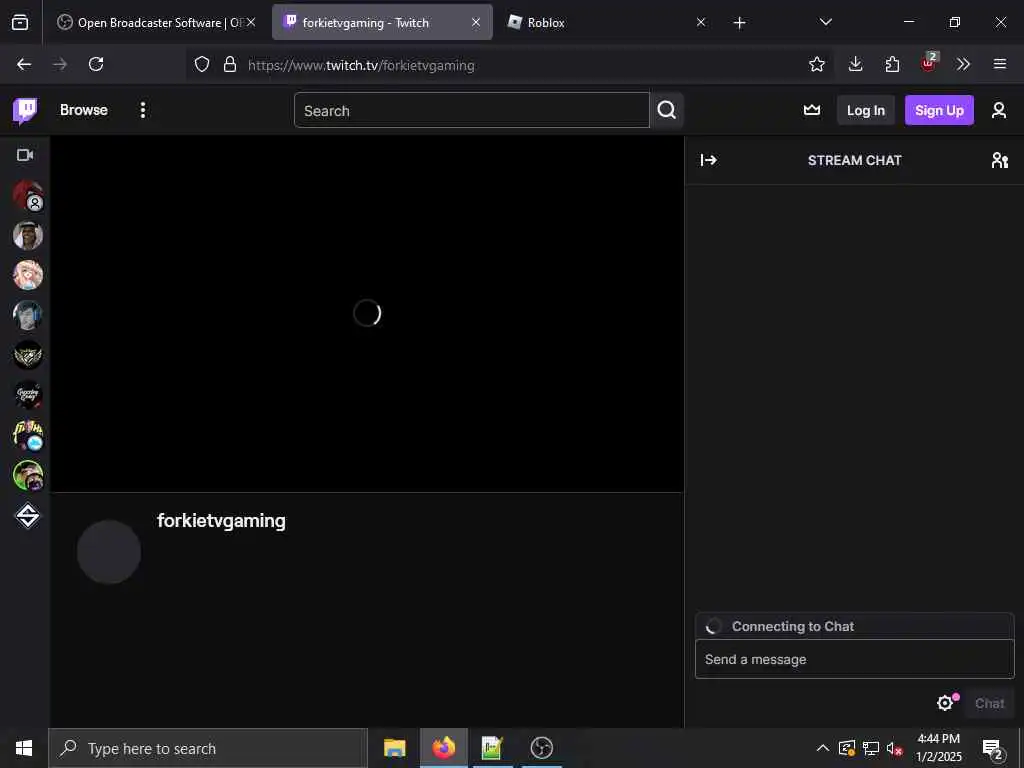Open the green-ringed avatar channel in sidebar
Screen dimensions: 1024x768
click(28, 475)
